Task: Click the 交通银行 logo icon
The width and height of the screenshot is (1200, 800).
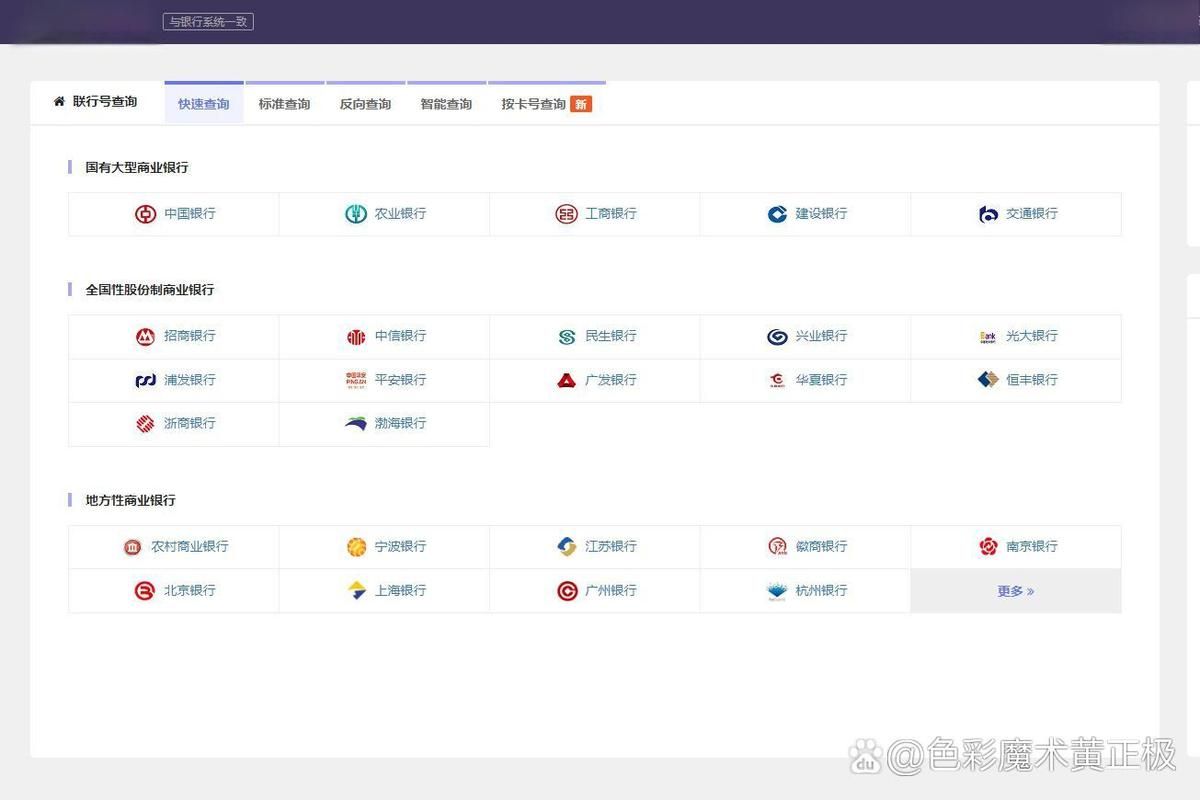Action: tap(988, 214)
